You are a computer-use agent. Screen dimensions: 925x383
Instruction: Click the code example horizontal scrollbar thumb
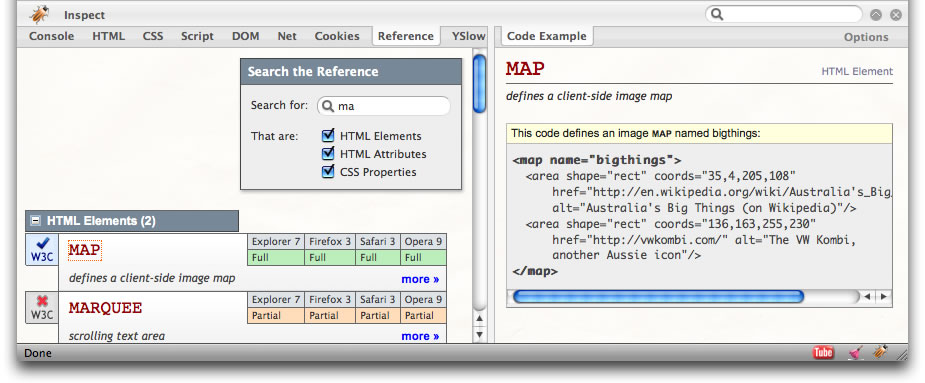(x=658, y=296)
